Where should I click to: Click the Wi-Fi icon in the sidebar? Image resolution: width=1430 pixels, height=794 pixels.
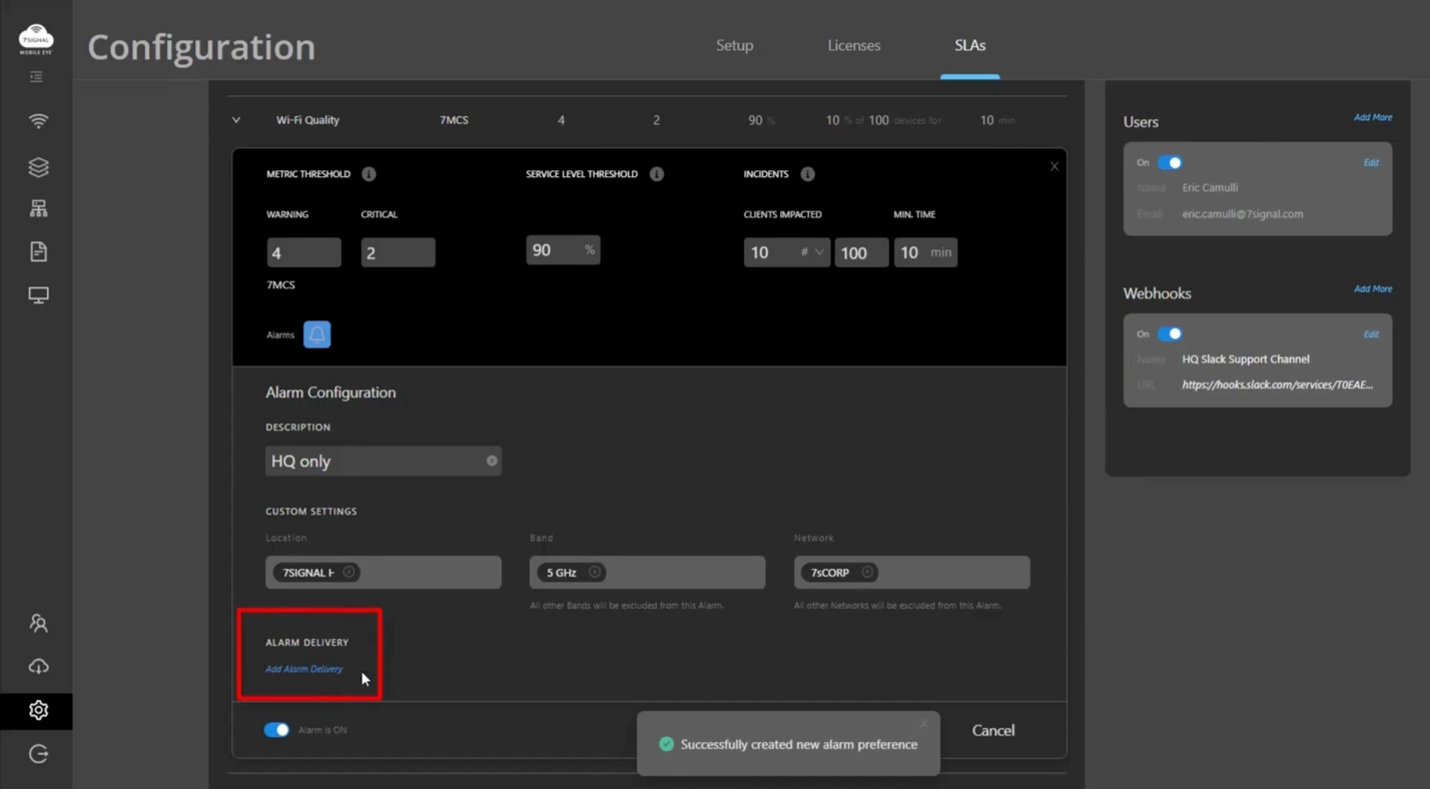(38, 121)
